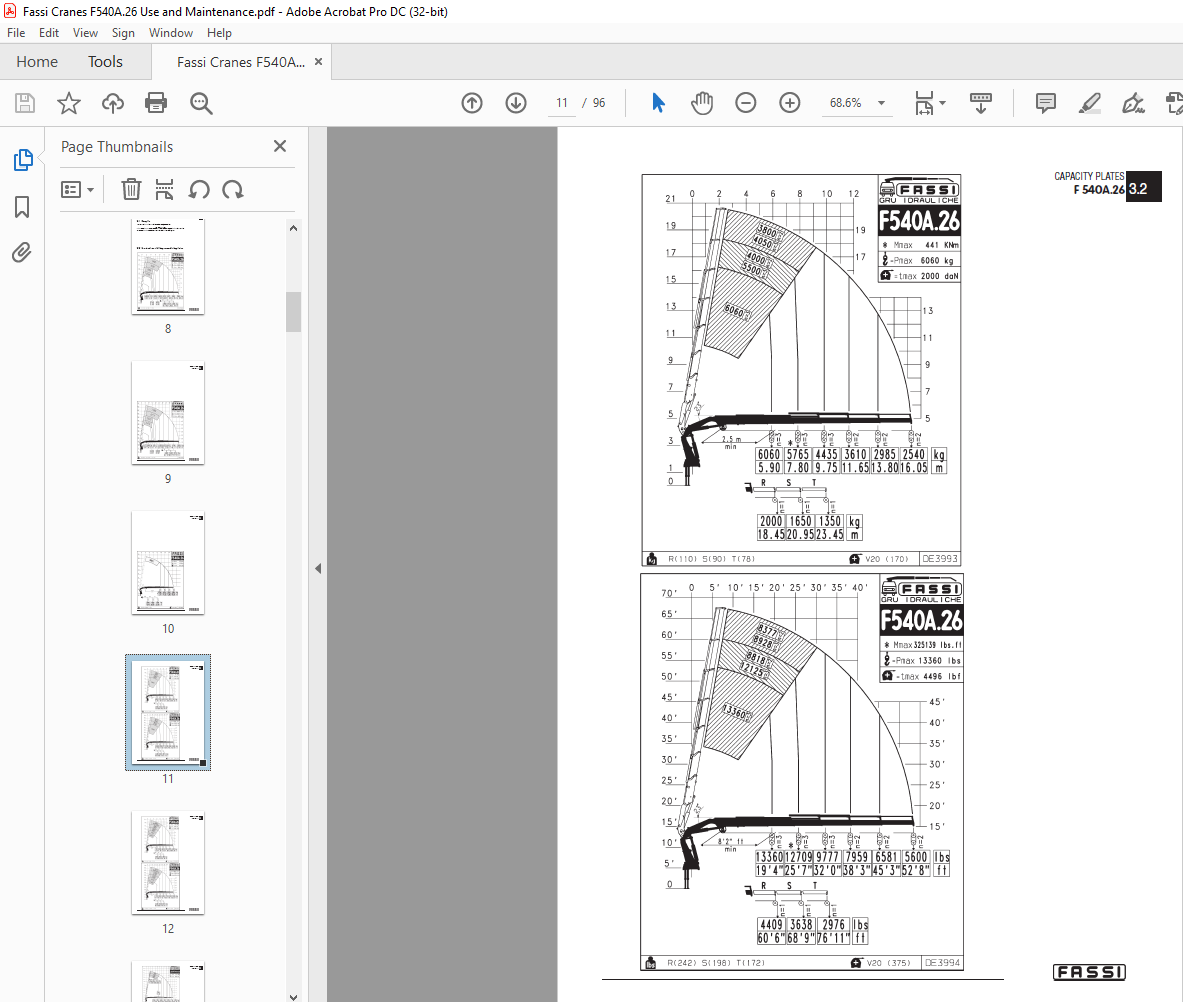Viewport: 1183px width, 1002px height.
Task: Zoom in with plus icon
Action: 790,103
